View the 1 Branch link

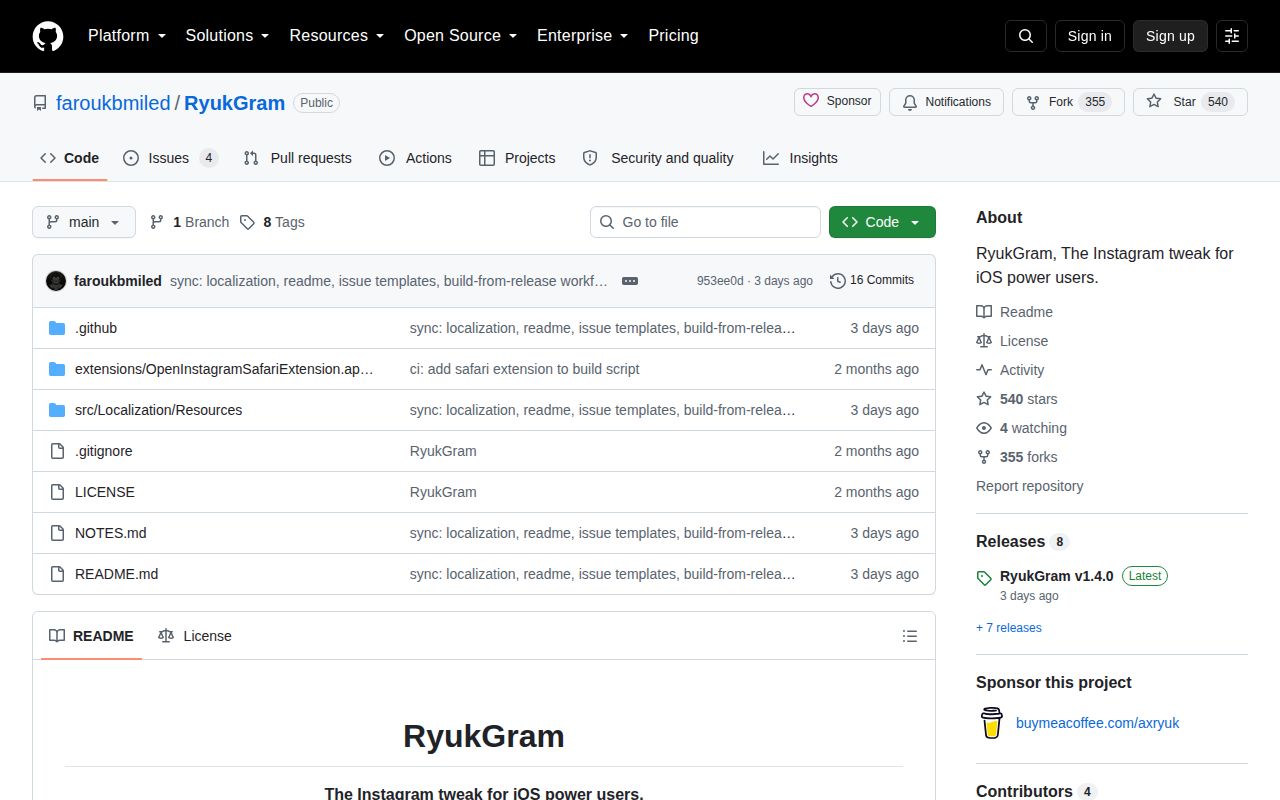190,222
